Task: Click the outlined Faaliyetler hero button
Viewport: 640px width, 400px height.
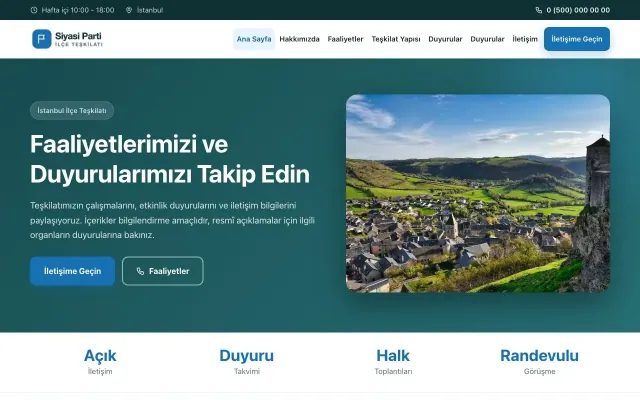Action: tap(162, 271)
